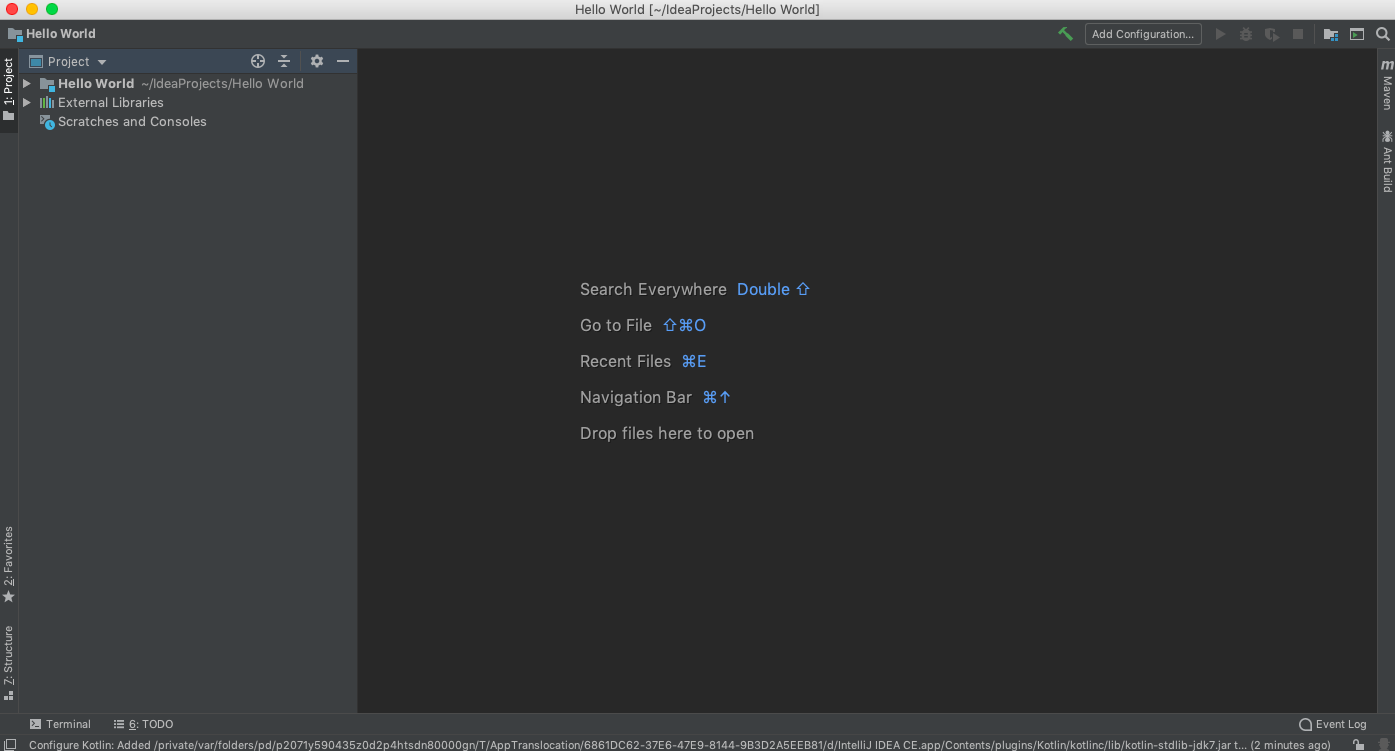Click Hello World in navigation bar
This screenshot has height=751, width=1395.
61,34
